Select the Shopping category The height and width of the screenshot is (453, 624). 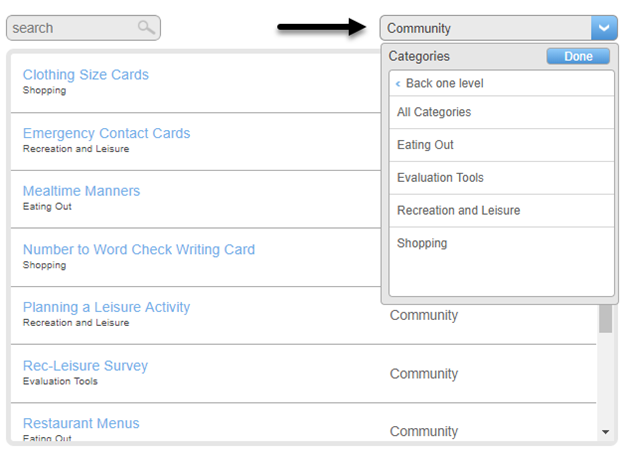click(501, 243)
